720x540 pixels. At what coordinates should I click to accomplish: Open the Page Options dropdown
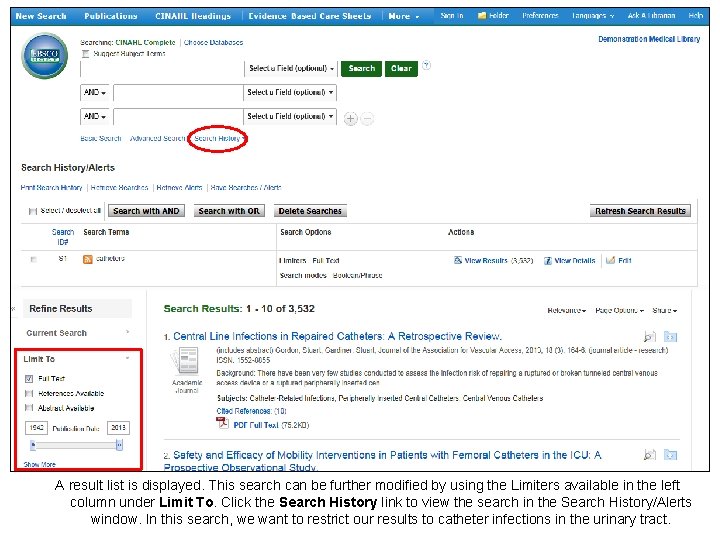coord(619,310)
